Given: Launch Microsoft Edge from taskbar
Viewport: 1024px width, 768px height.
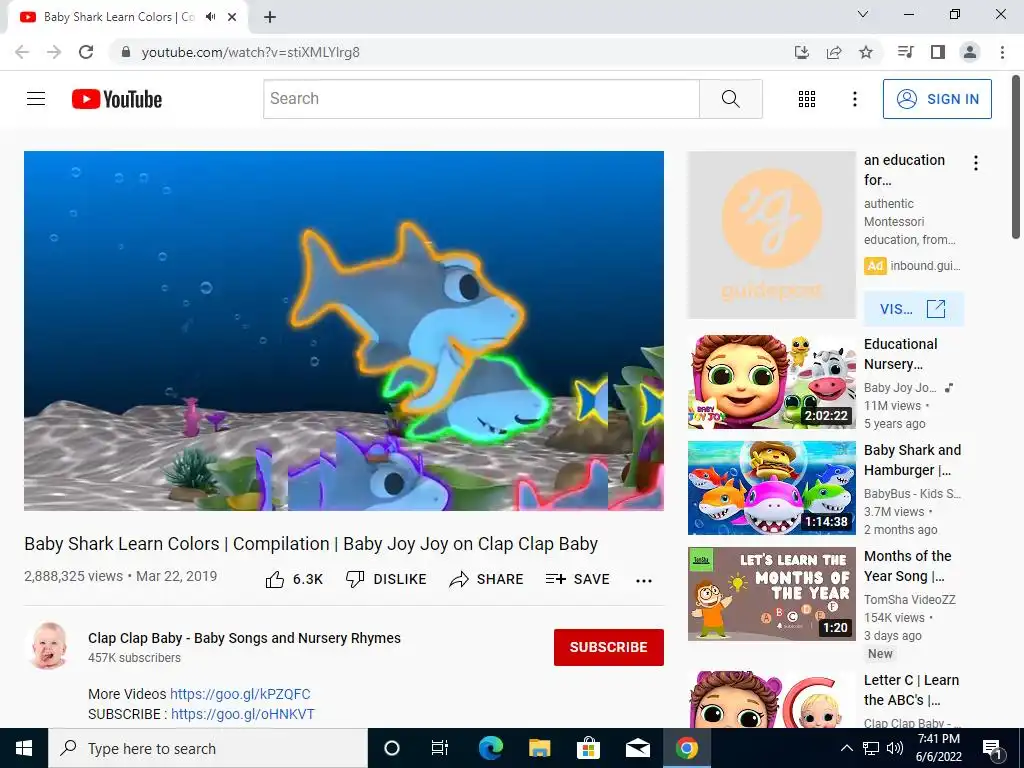Looking at the screenshot, I should tap(491, 748).
